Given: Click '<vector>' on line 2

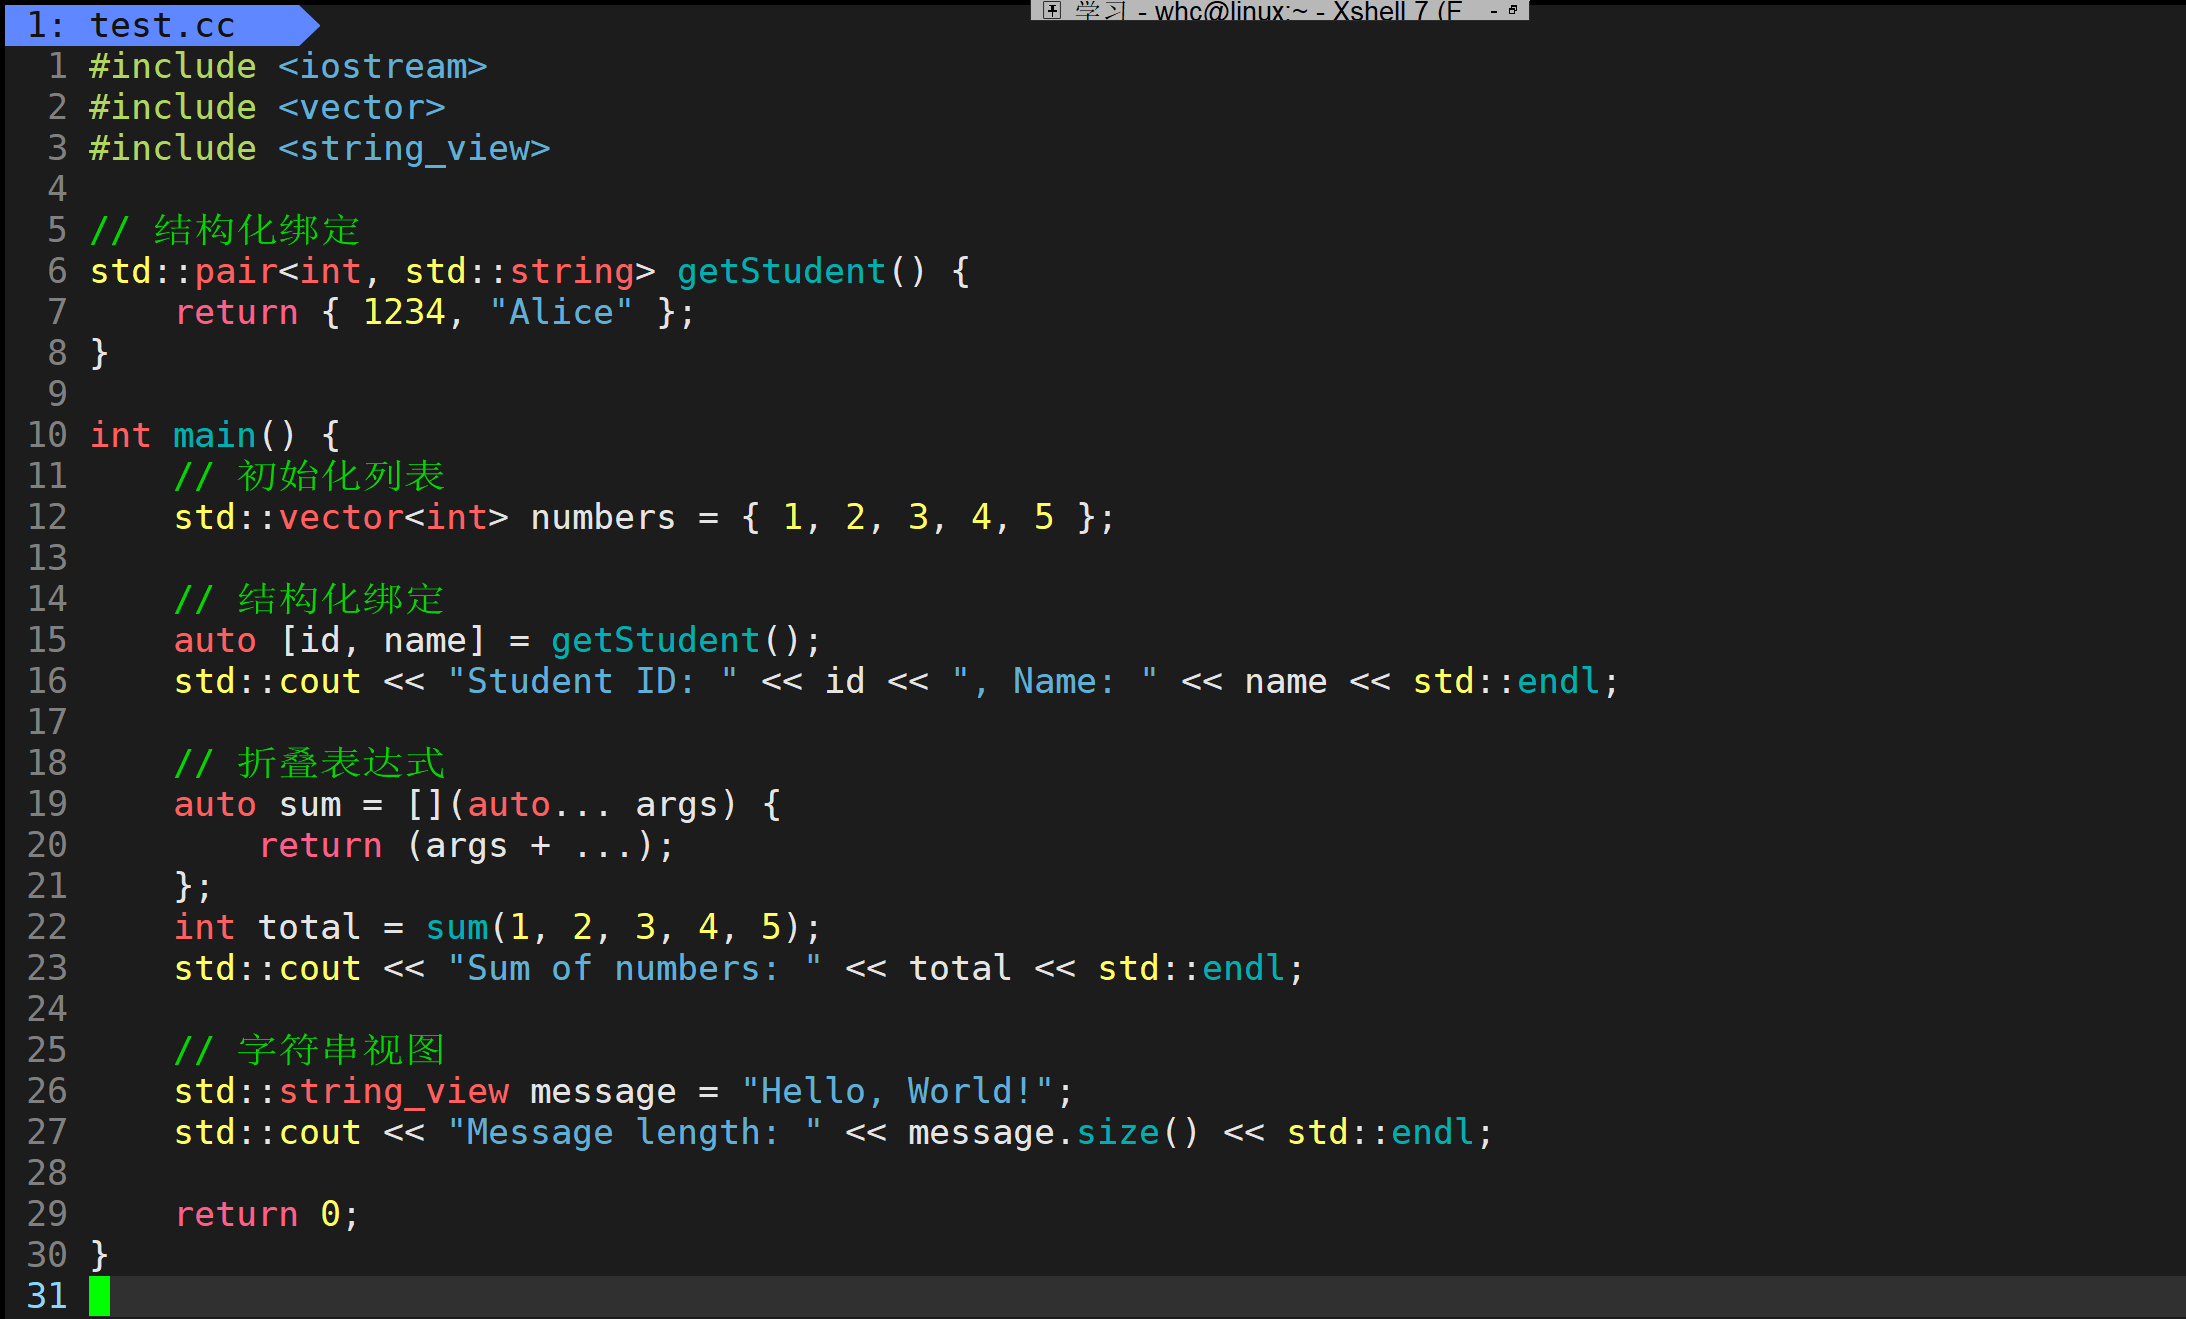Looking at the screenshot, I should 361,107.
